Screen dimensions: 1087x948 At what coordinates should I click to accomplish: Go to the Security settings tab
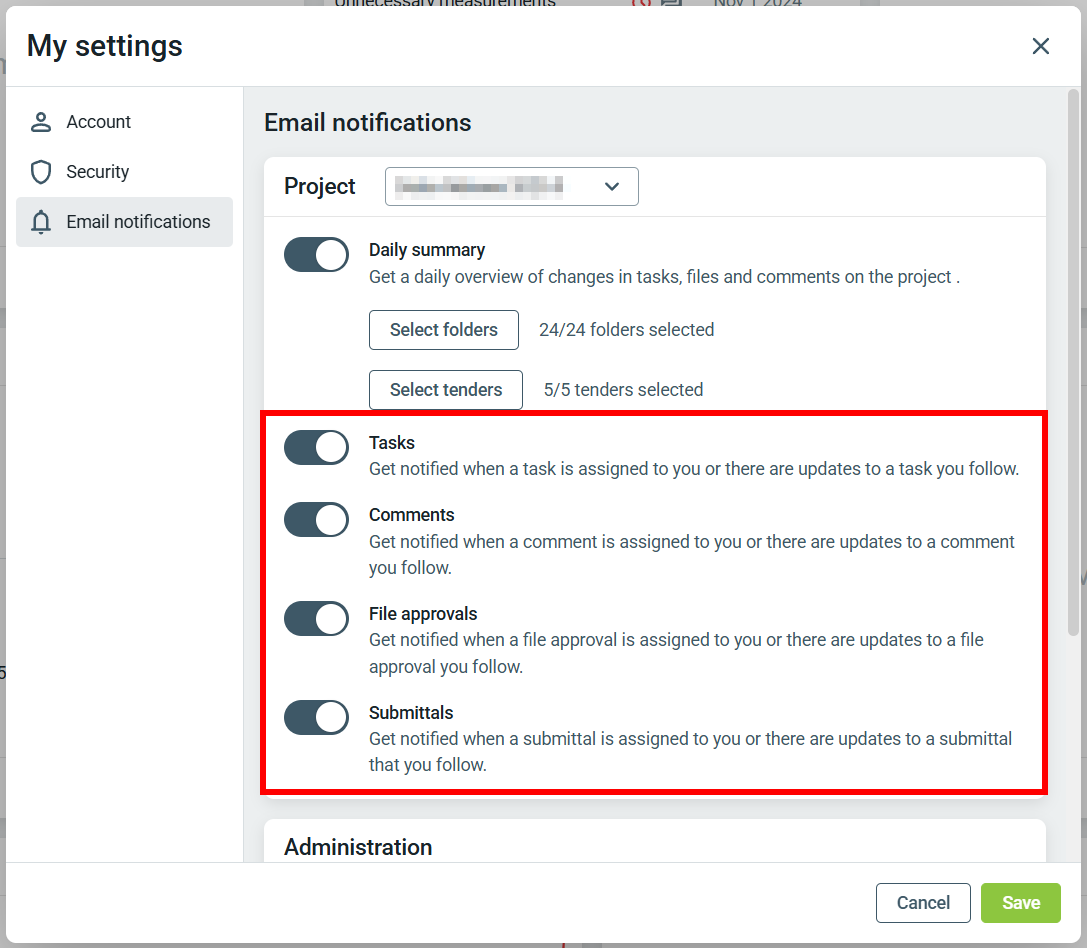[x=98, y=172]
